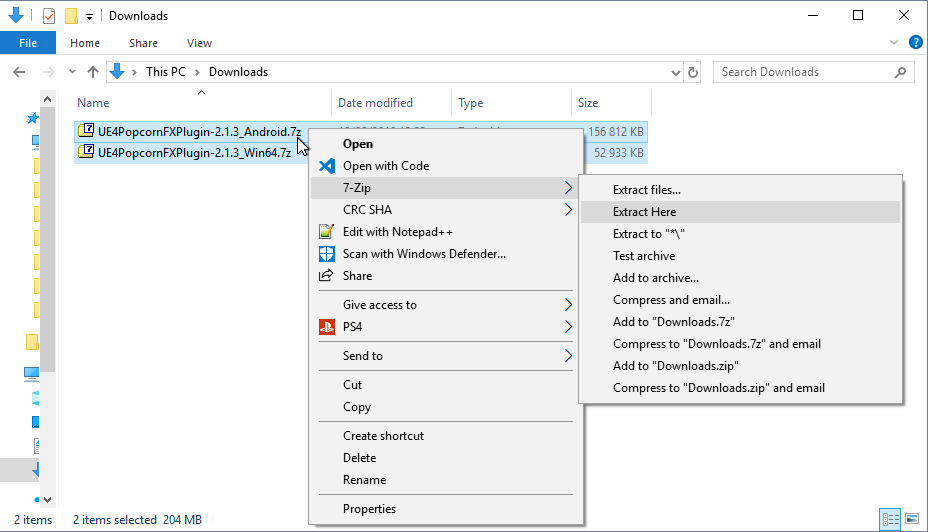Refresh the Downloads folder view
This screenshot has width=928, height=532.
pos(692,72)
